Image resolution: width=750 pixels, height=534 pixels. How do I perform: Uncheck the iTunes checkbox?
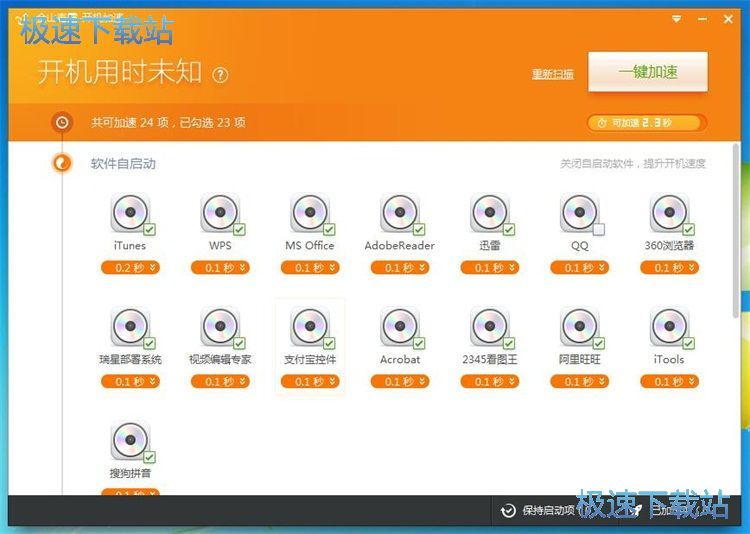pos(149,230)
